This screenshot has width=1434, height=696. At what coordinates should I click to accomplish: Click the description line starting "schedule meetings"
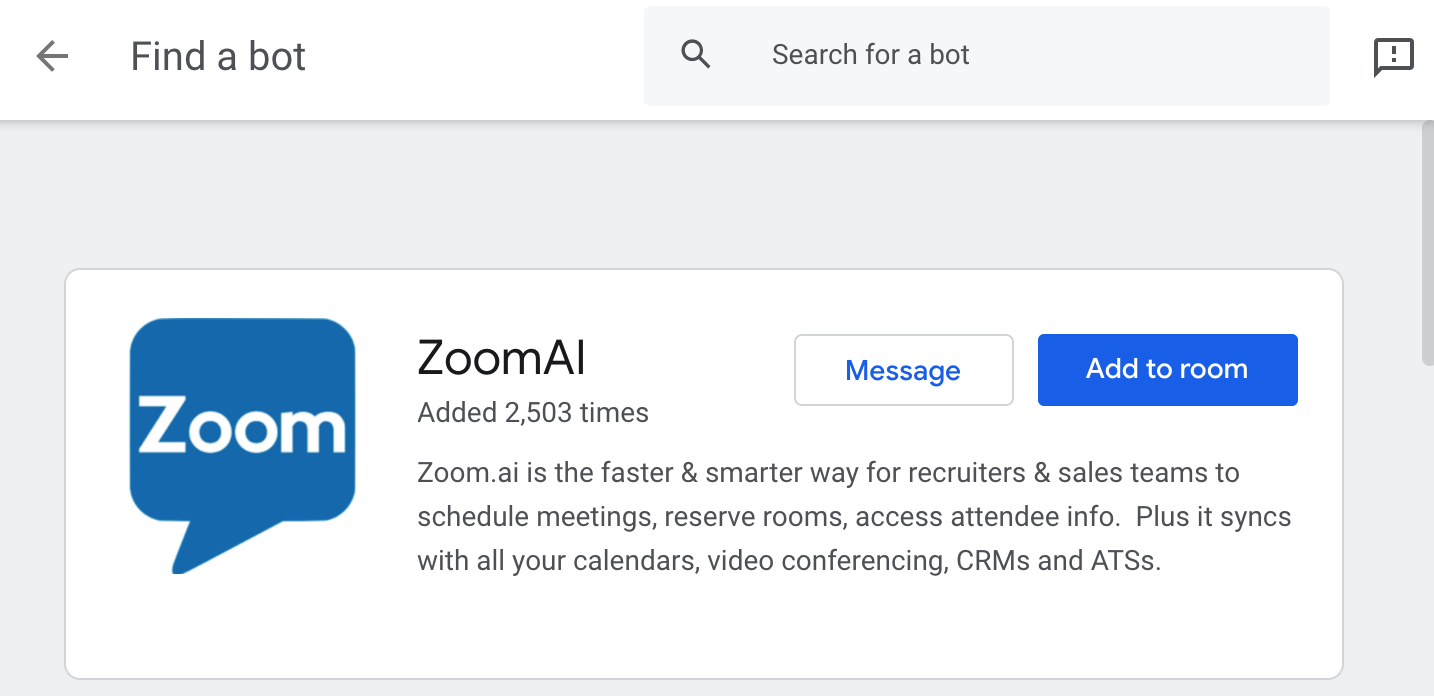pyautogui.click(x=854, y=517)
